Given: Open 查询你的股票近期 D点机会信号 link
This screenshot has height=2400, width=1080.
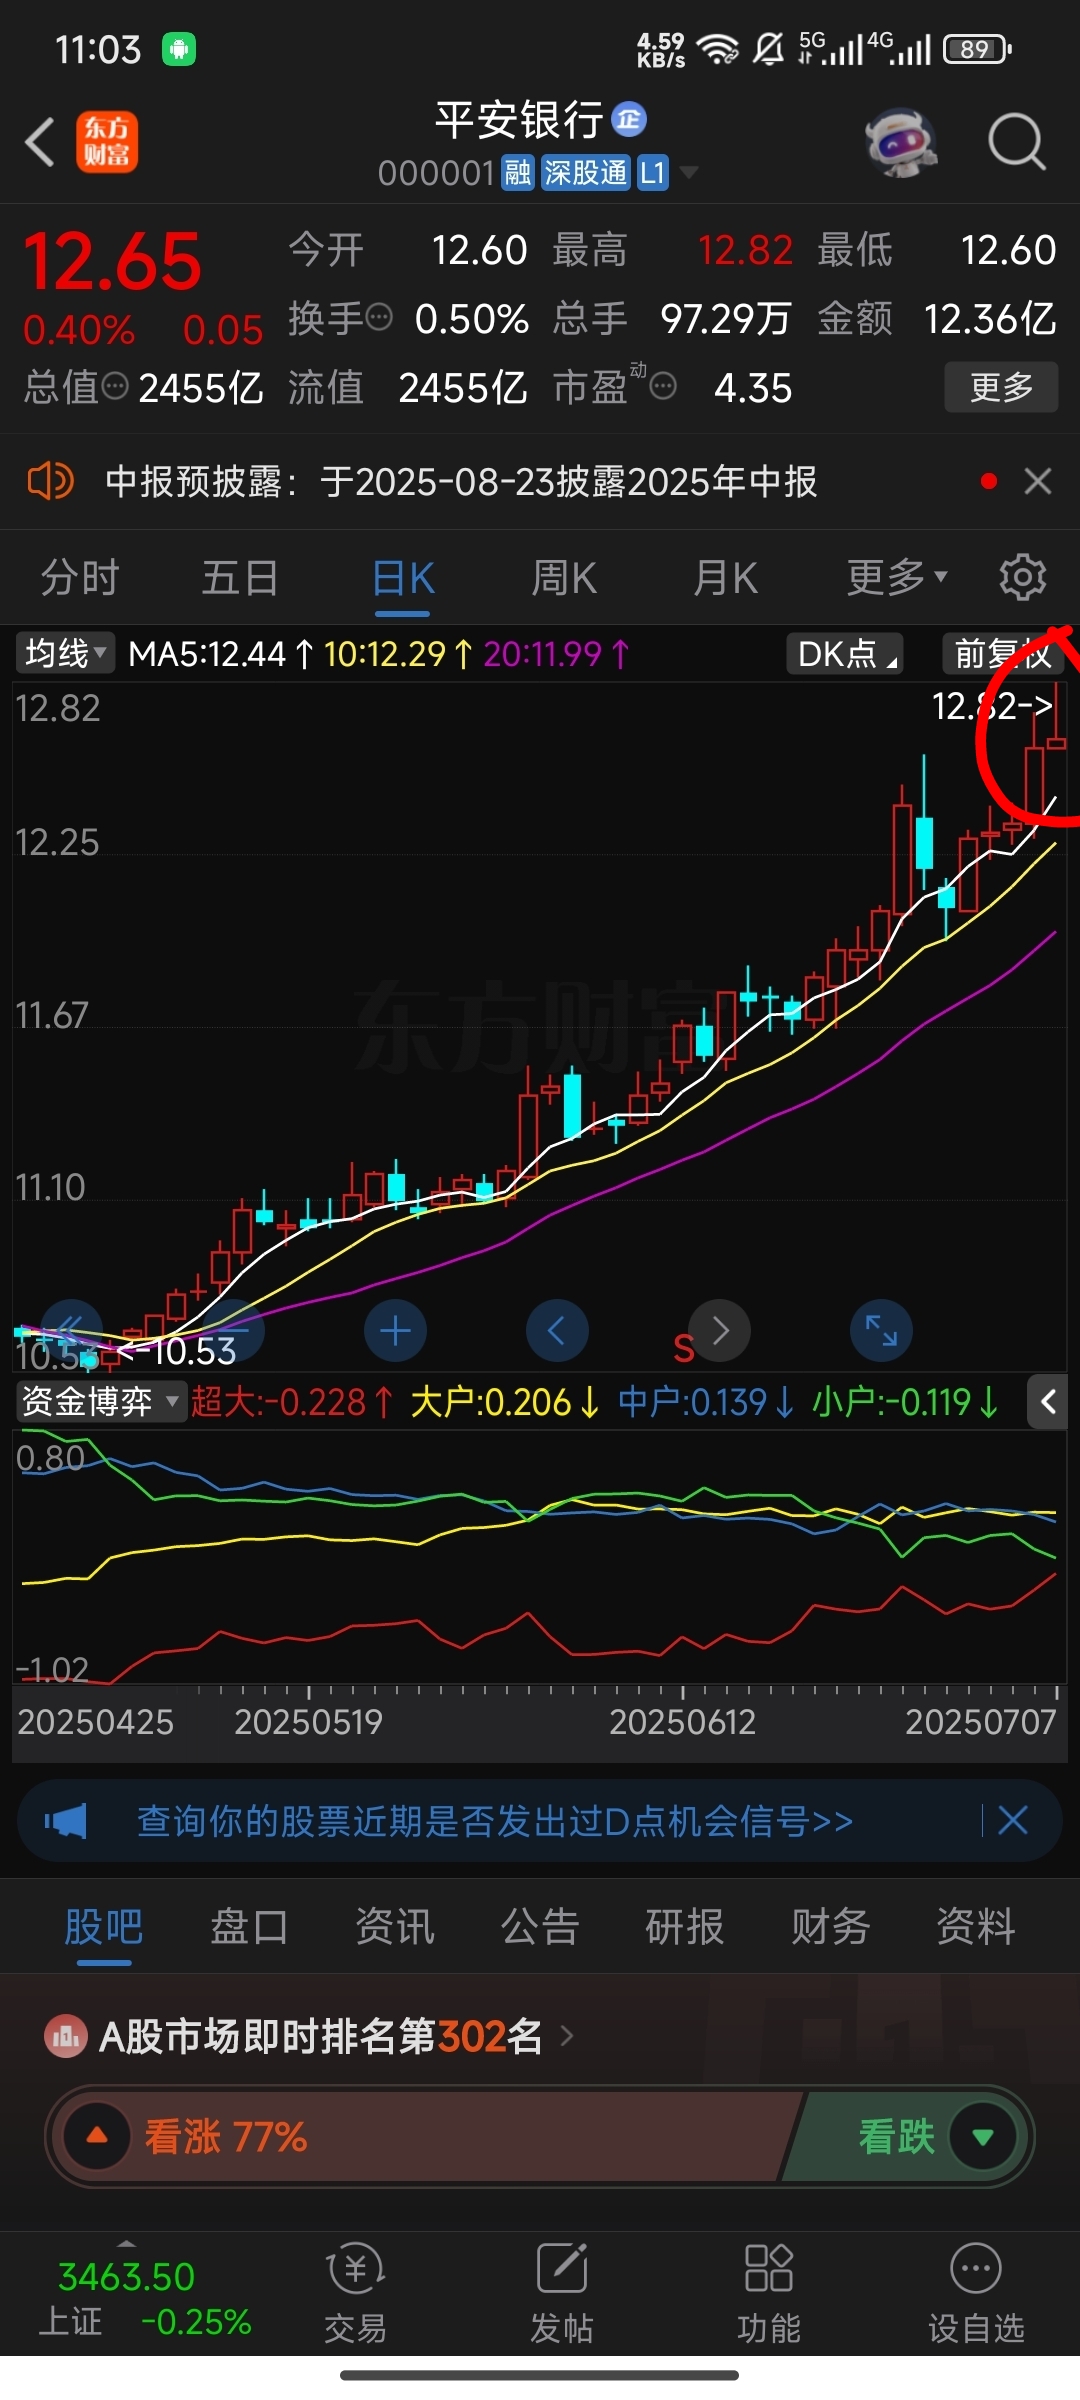Looking at the screenshot, I should [x=495, y=1821].
